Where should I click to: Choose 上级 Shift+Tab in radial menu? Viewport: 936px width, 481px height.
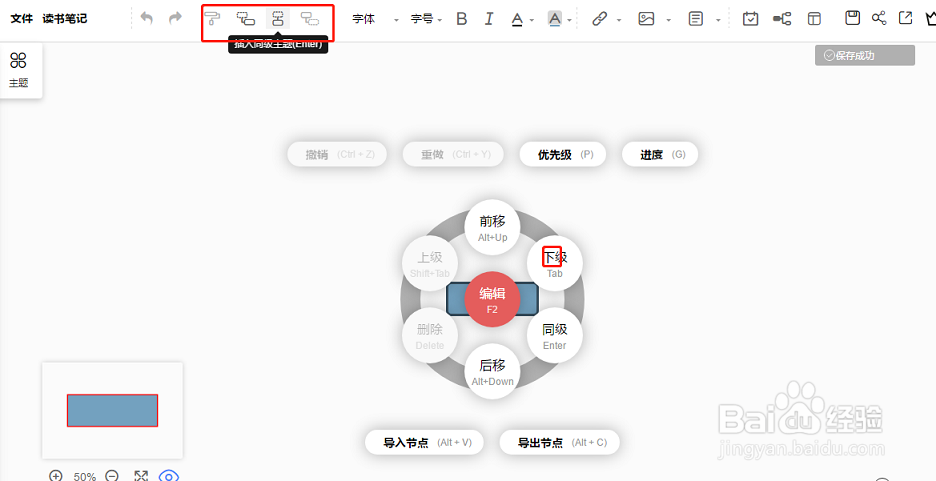tap(430, 264)
